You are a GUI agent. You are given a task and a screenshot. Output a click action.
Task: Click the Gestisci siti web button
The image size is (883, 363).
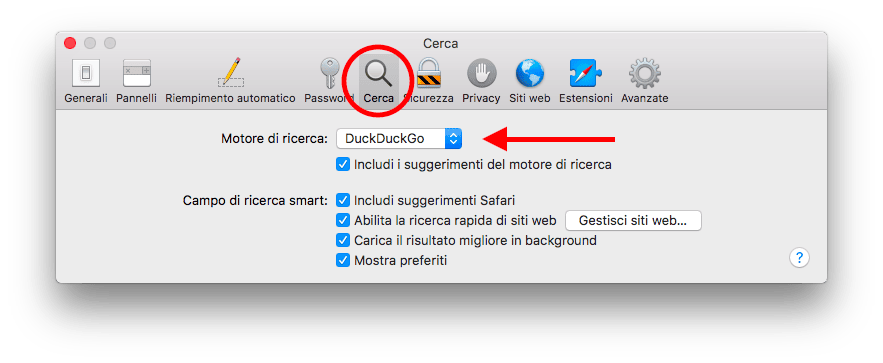tap(633, 221)
